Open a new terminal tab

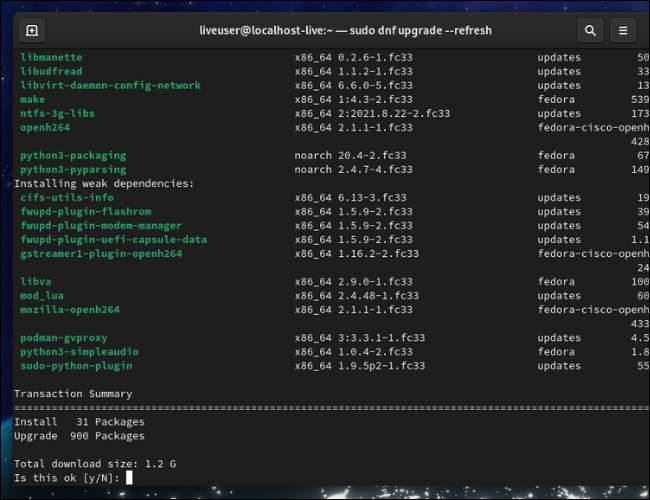point(32,30)
